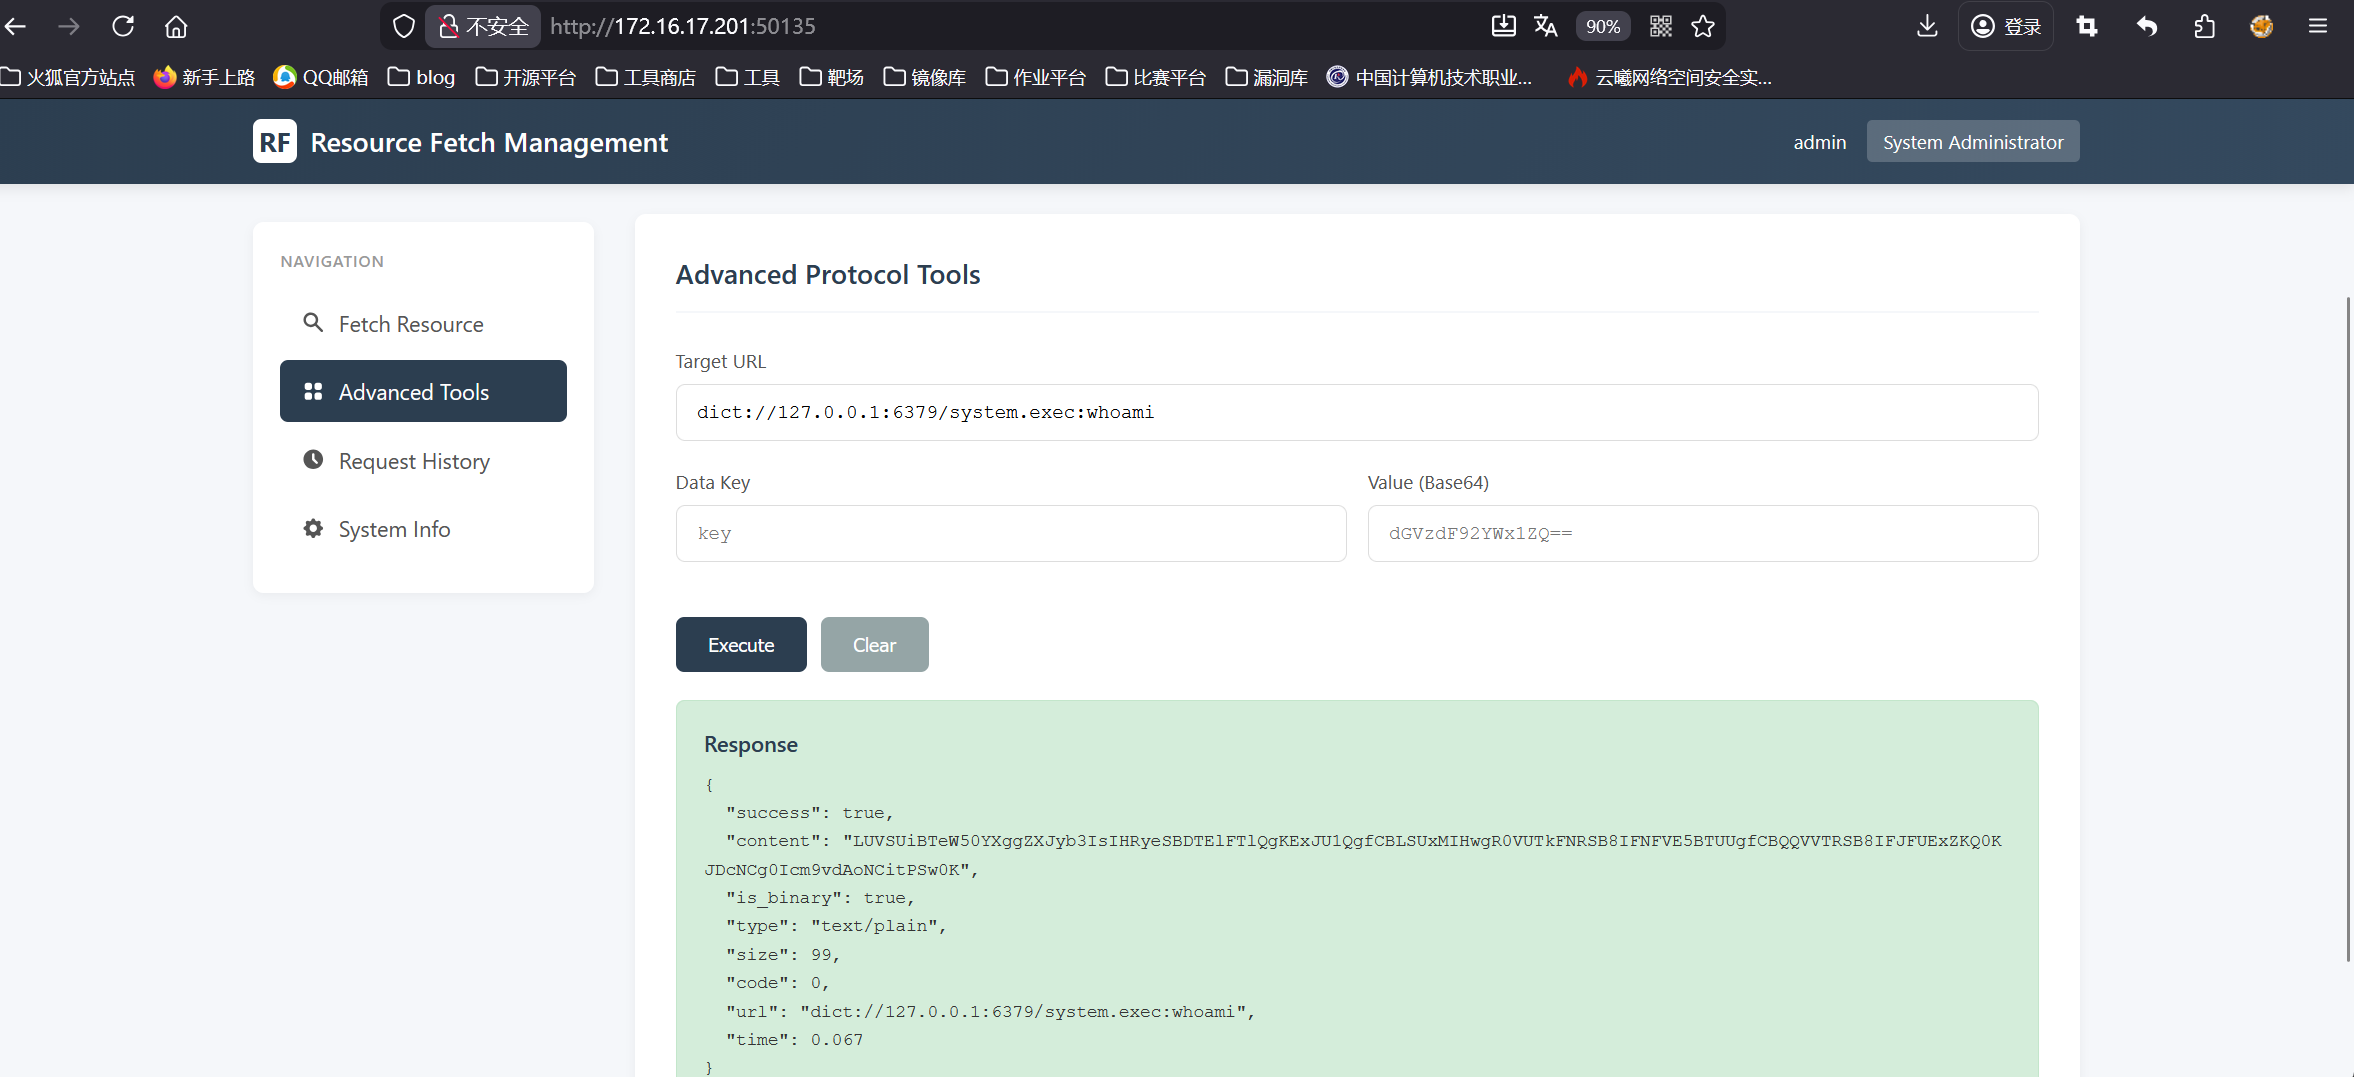Image resolution: width=2354 pixels, height=1077 pixels.
Task: Click the Execute button
Action: [x=741, y=645]
